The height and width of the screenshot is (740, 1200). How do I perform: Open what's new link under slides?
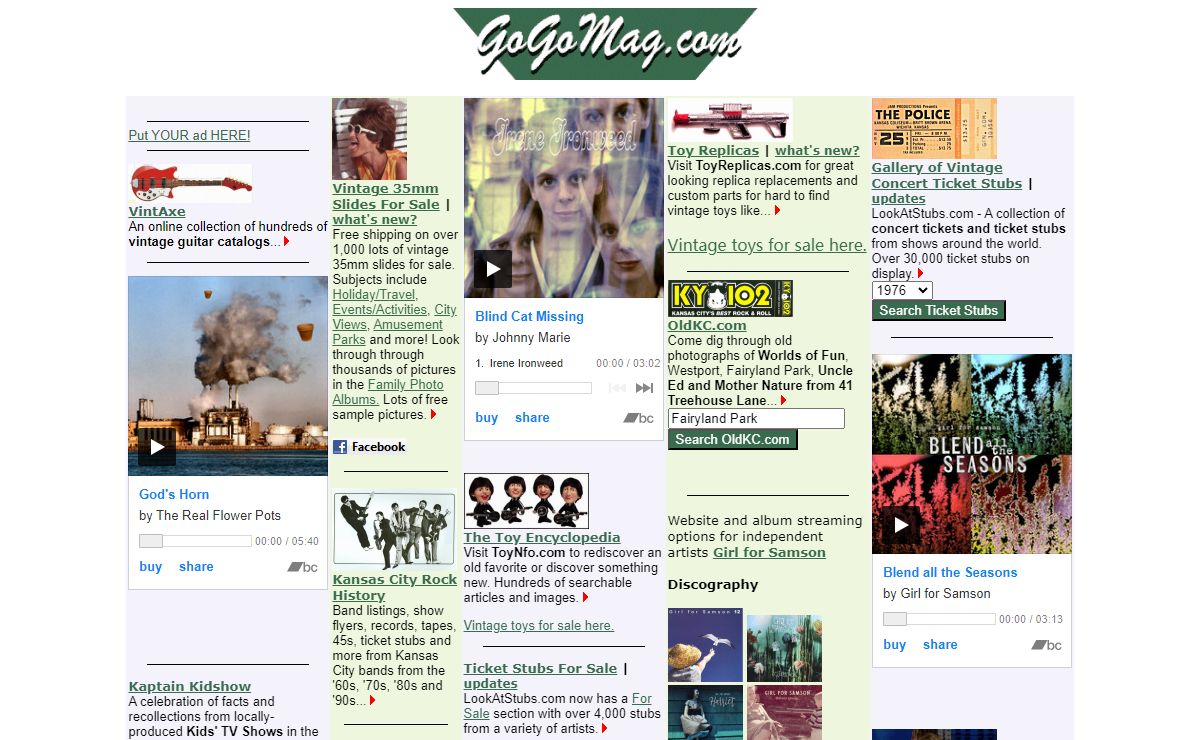[x=375, y=219]
